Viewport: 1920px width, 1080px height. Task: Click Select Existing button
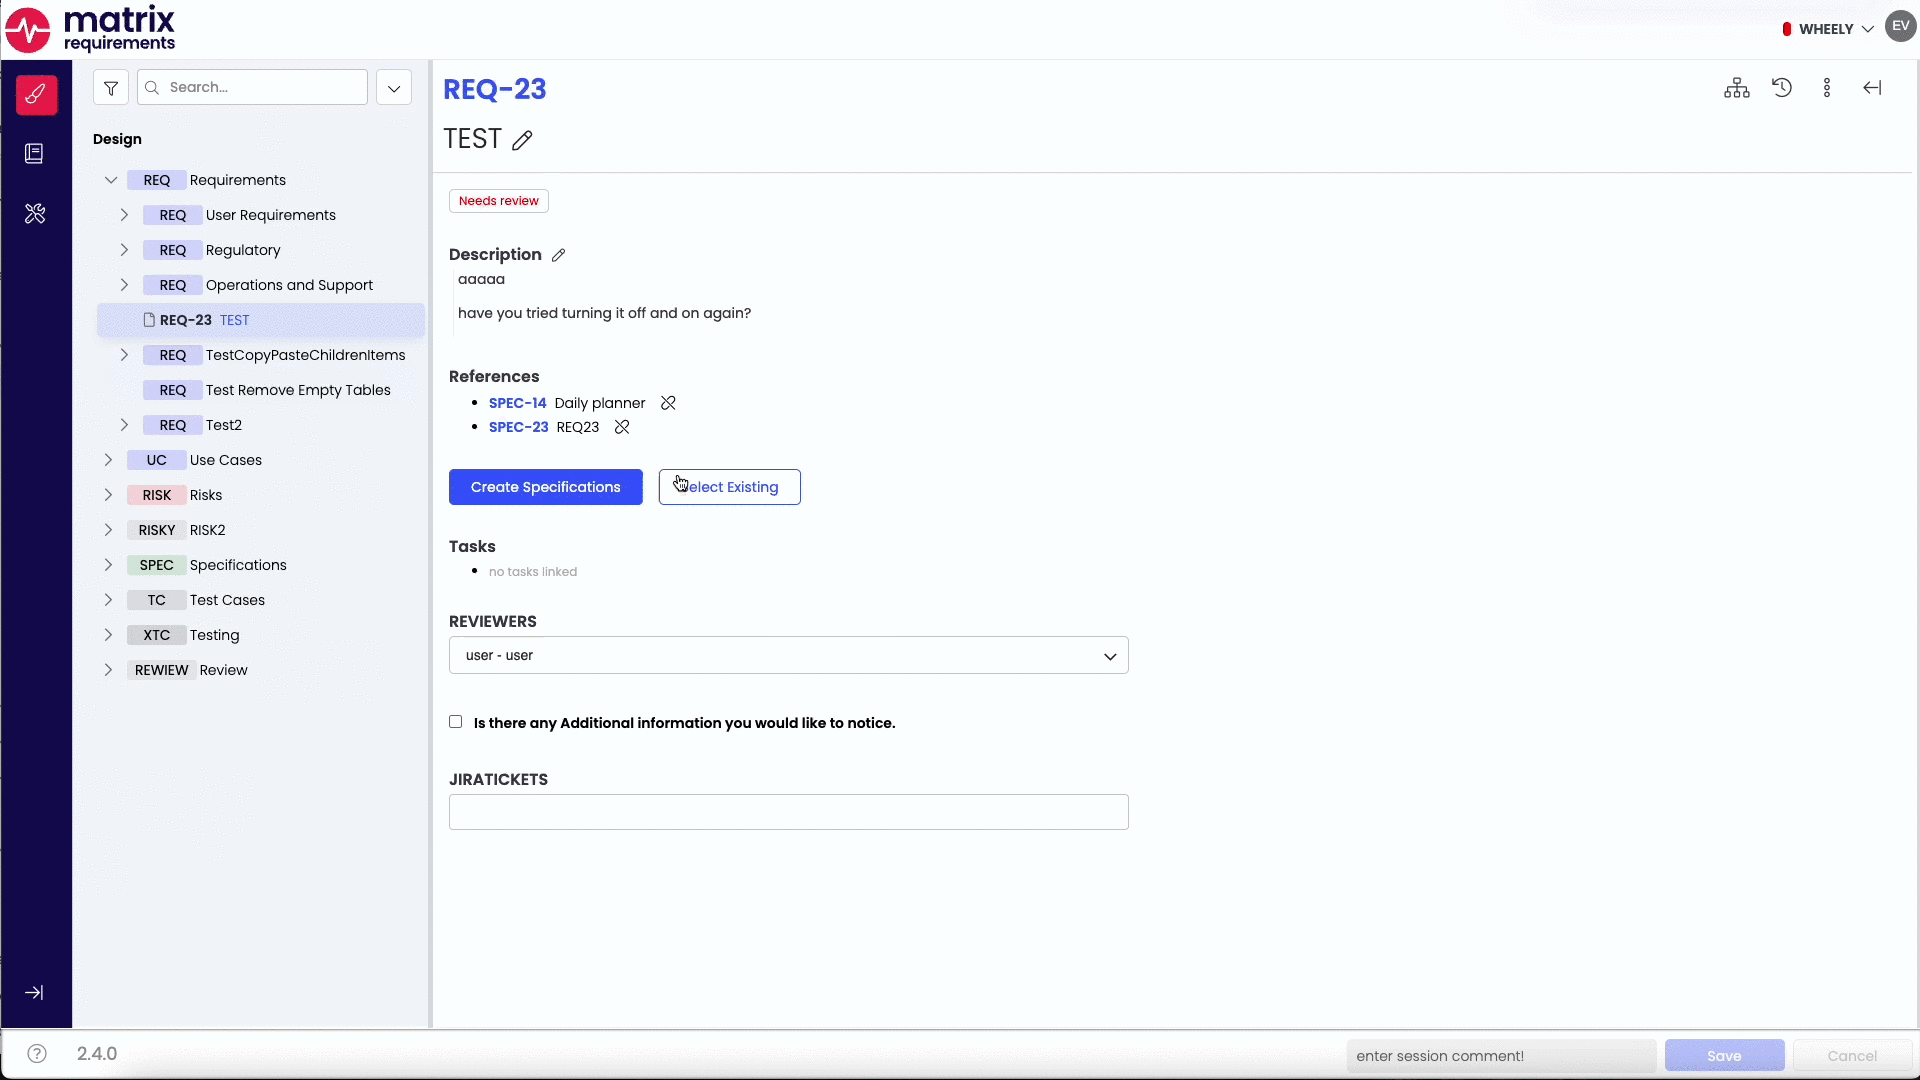point(730,487)
